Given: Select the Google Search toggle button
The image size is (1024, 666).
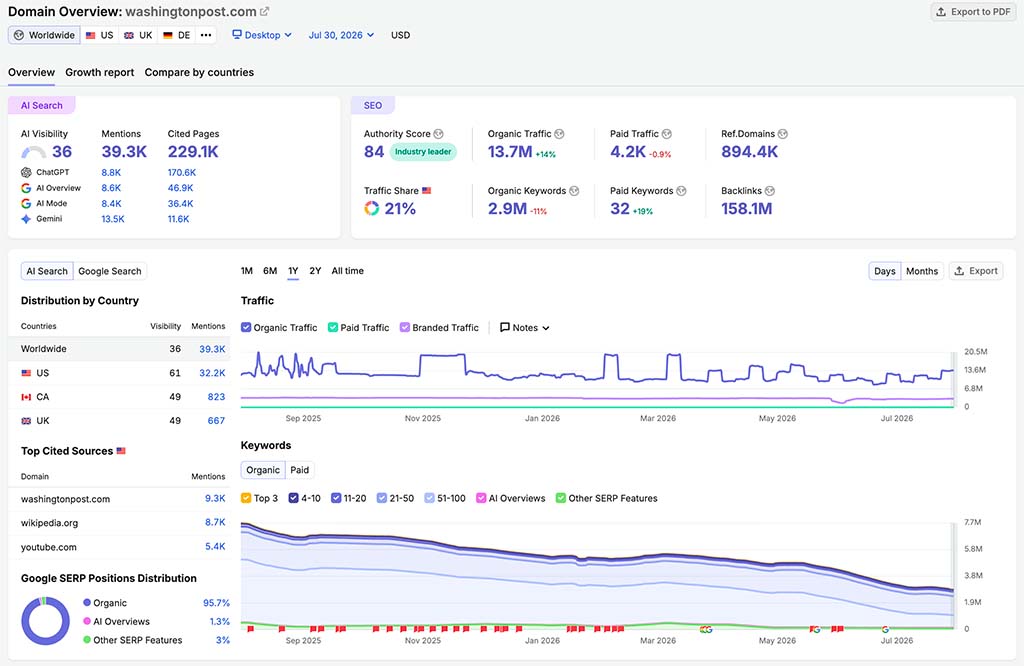Looking at the screenshot, I should click(110, 271).
